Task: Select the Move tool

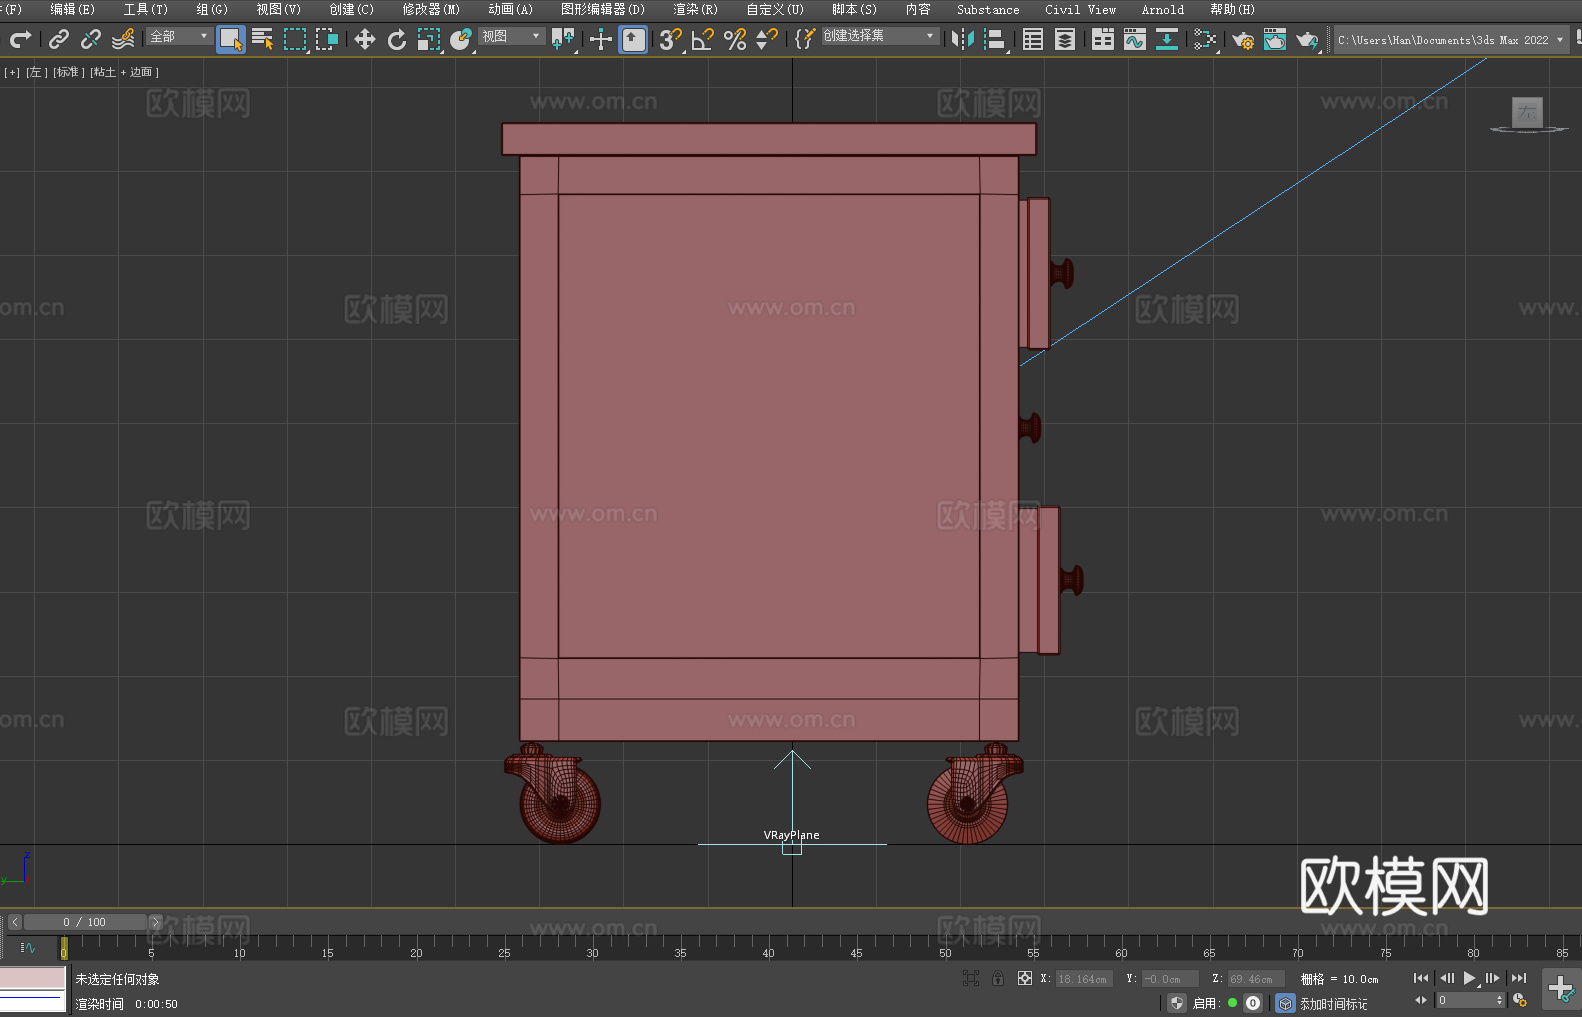Action: pyautogui.click(x=365, y=39)
